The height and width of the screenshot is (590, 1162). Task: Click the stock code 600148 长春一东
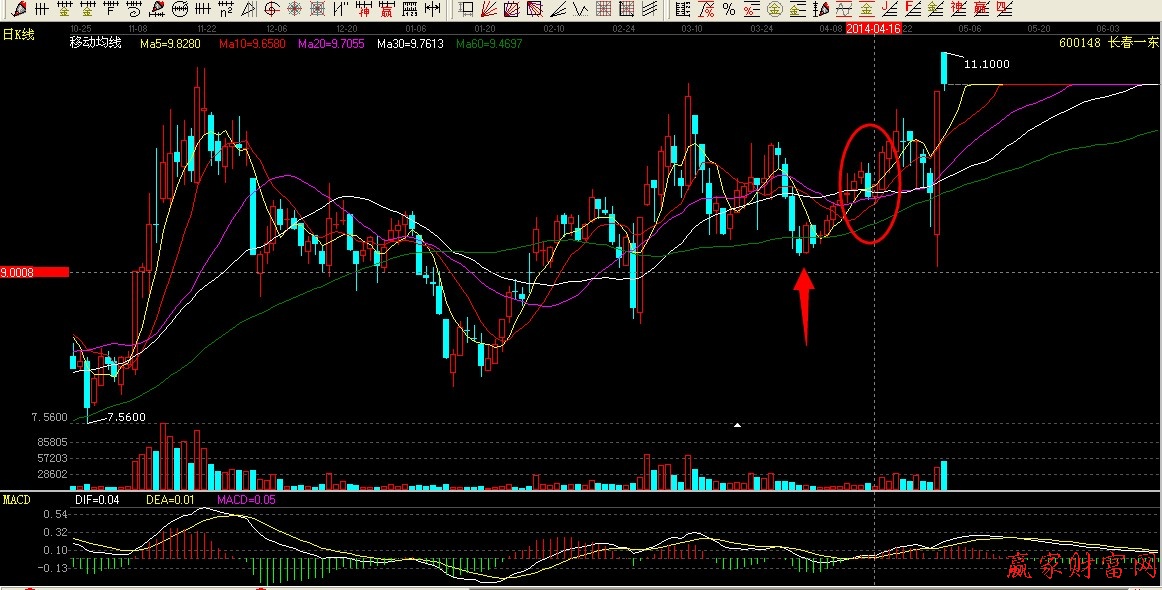click(x=1111, y=44)
